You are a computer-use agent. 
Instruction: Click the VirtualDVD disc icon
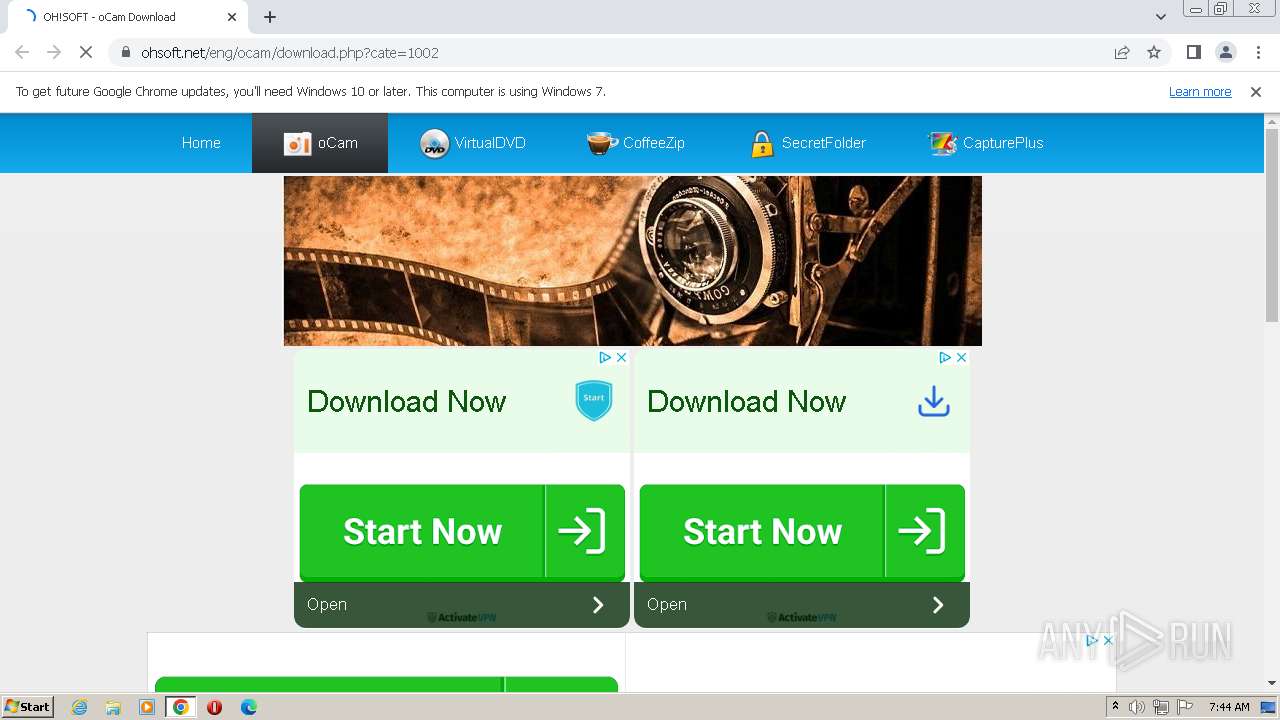pyautogui.click(x=434, y=144)
